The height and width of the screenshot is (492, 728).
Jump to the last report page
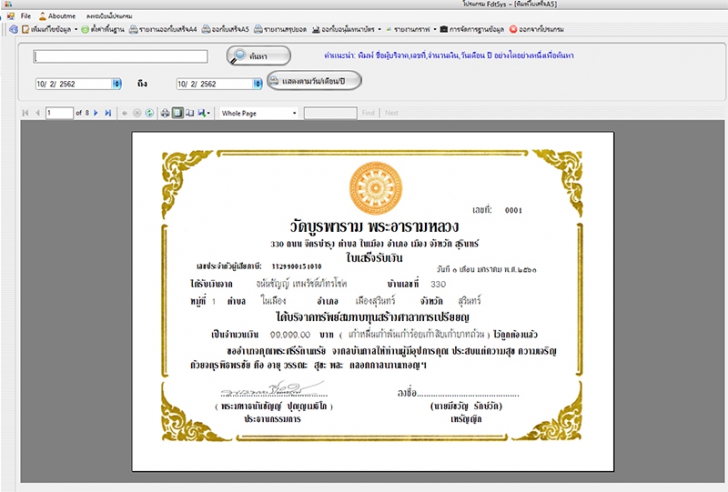[x=108, y=113]
